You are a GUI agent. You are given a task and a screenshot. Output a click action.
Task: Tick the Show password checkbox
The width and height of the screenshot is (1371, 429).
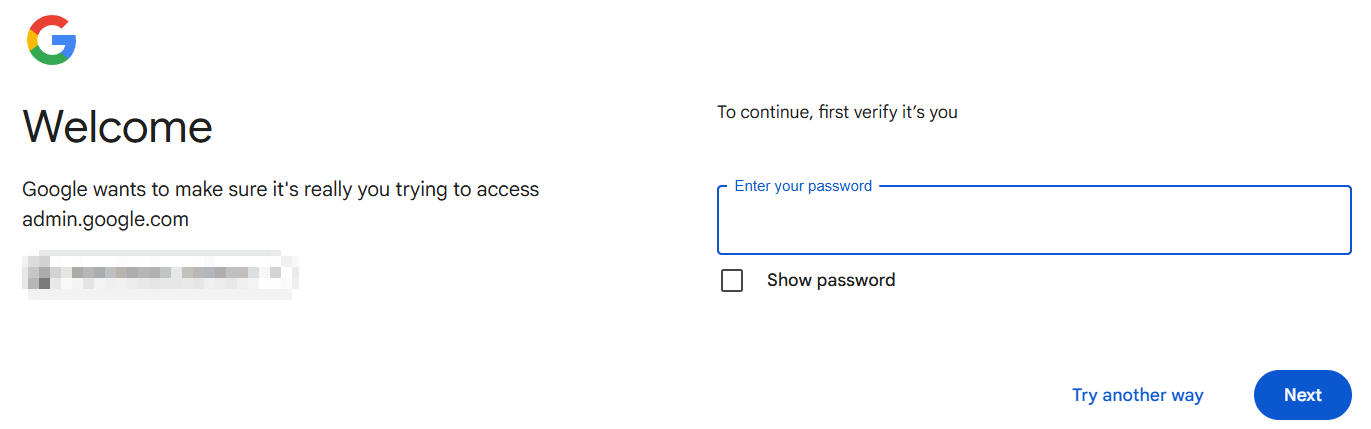(732, 281)
